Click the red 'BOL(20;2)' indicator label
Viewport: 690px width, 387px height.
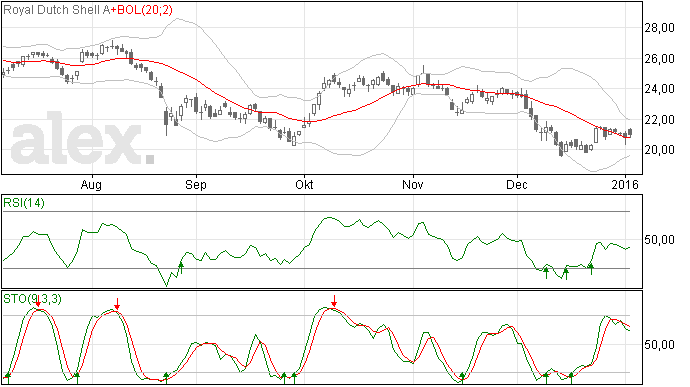pos(144,10)
